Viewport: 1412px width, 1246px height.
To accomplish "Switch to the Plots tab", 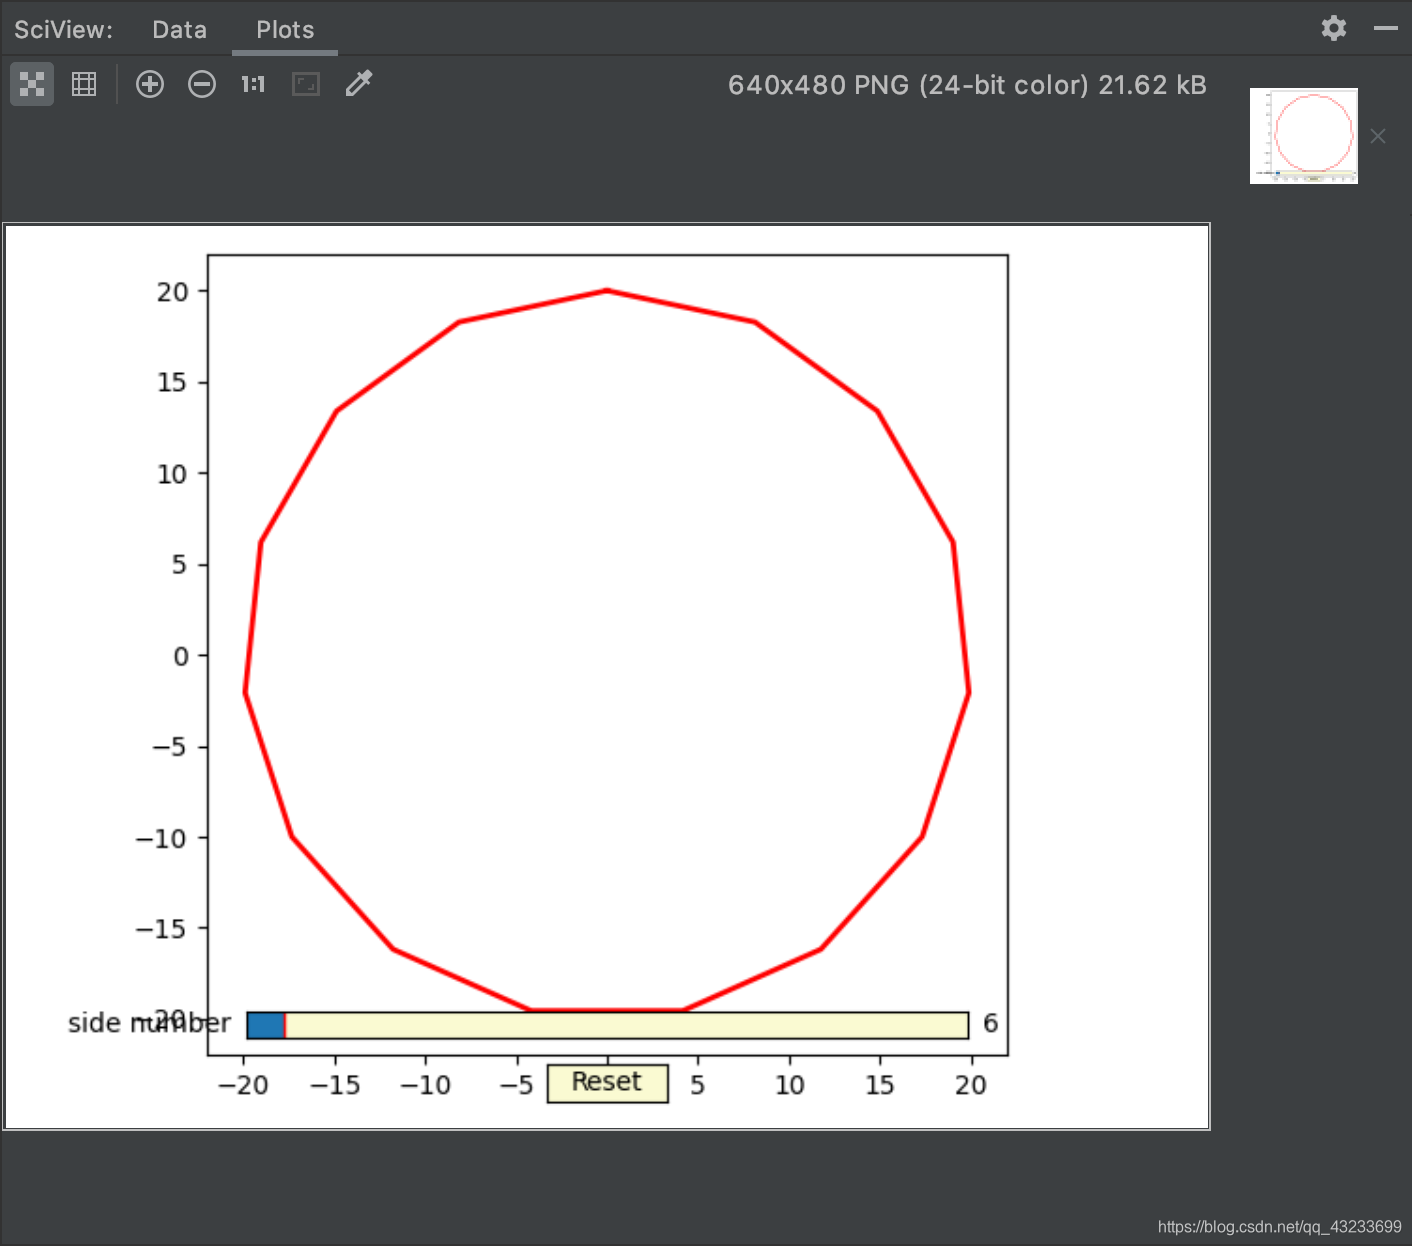I will 285,30.
